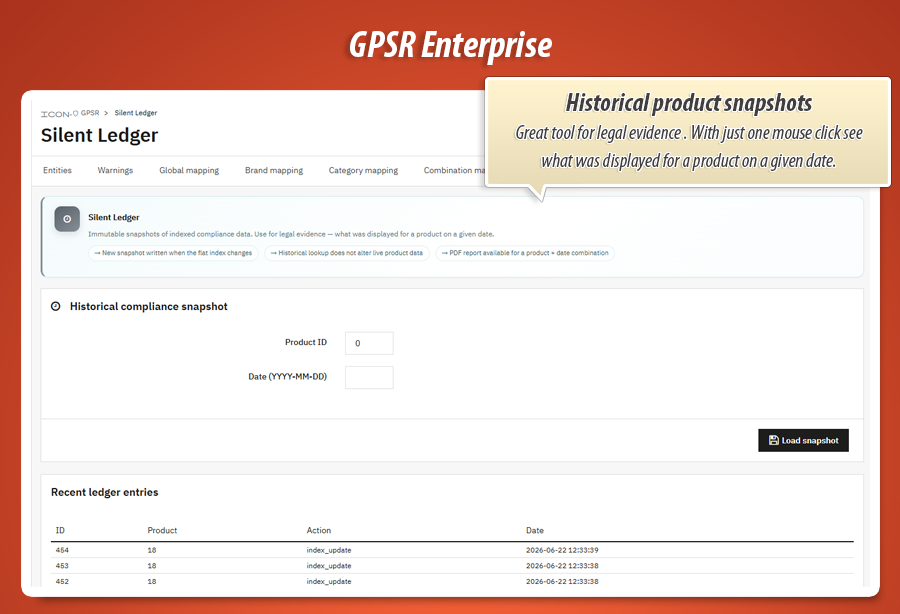Click the save icon on Load snapshot
Screen dimensions: 900x614
coord(774,440)
